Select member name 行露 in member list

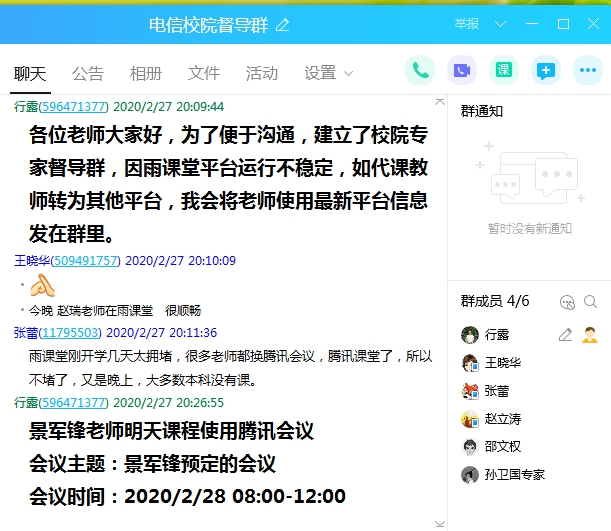pyautogui.click(x=497, y=335)
